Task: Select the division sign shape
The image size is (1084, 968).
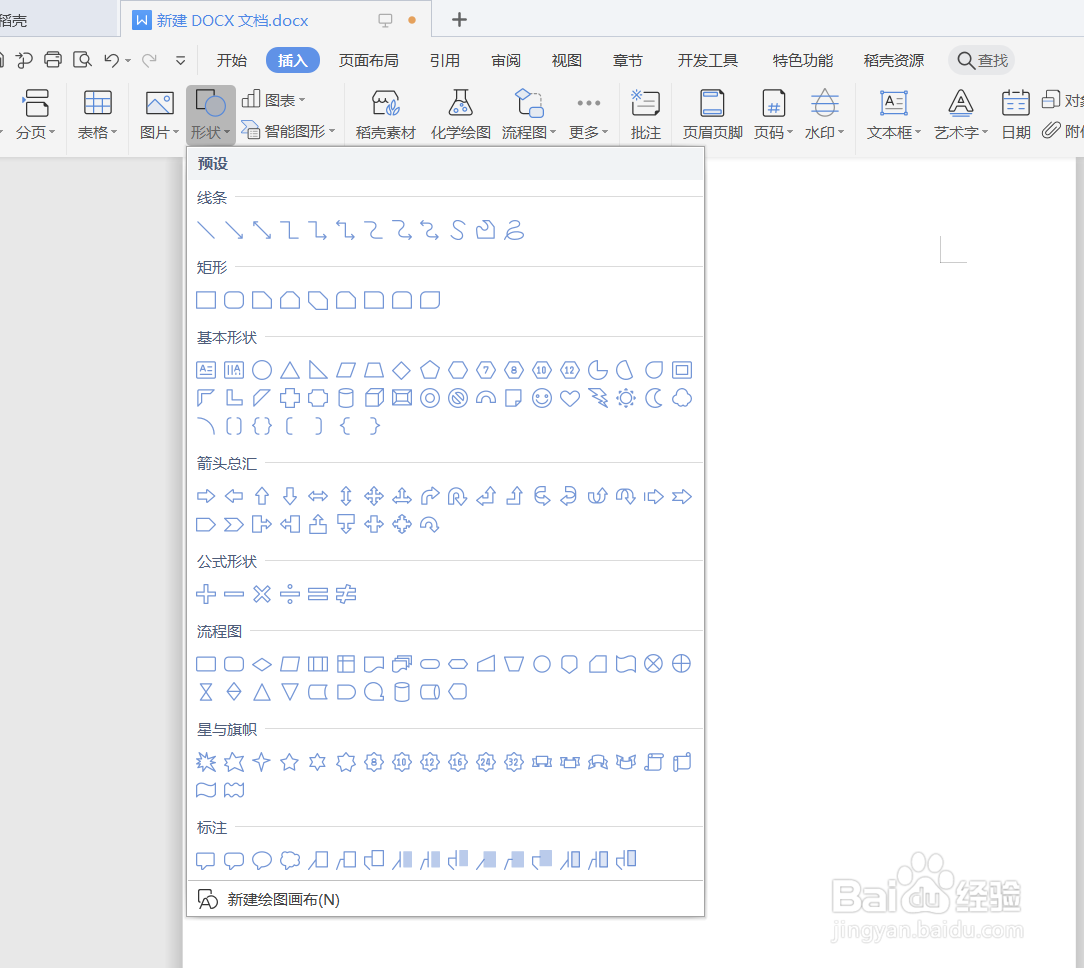Action: 290,594
